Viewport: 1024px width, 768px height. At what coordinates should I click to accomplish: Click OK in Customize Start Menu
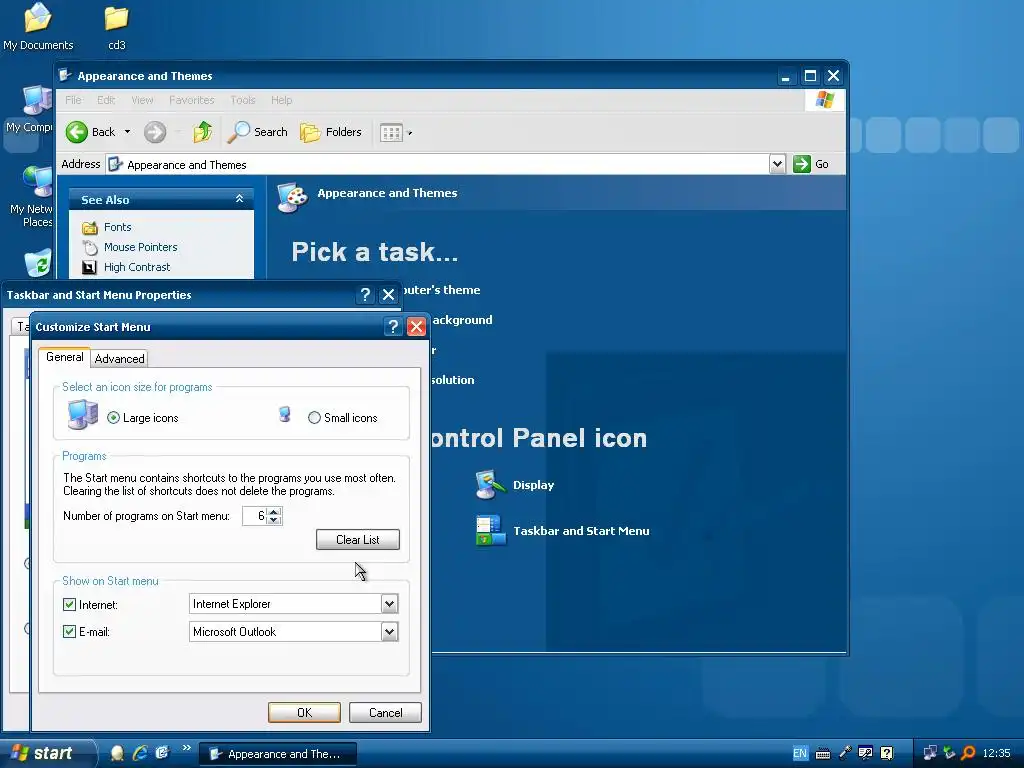point(304,712)
